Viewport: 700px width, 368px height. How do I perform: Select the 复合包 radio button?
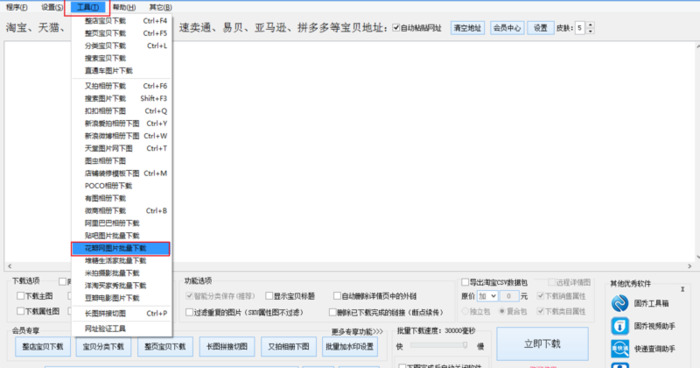[502, 311]
